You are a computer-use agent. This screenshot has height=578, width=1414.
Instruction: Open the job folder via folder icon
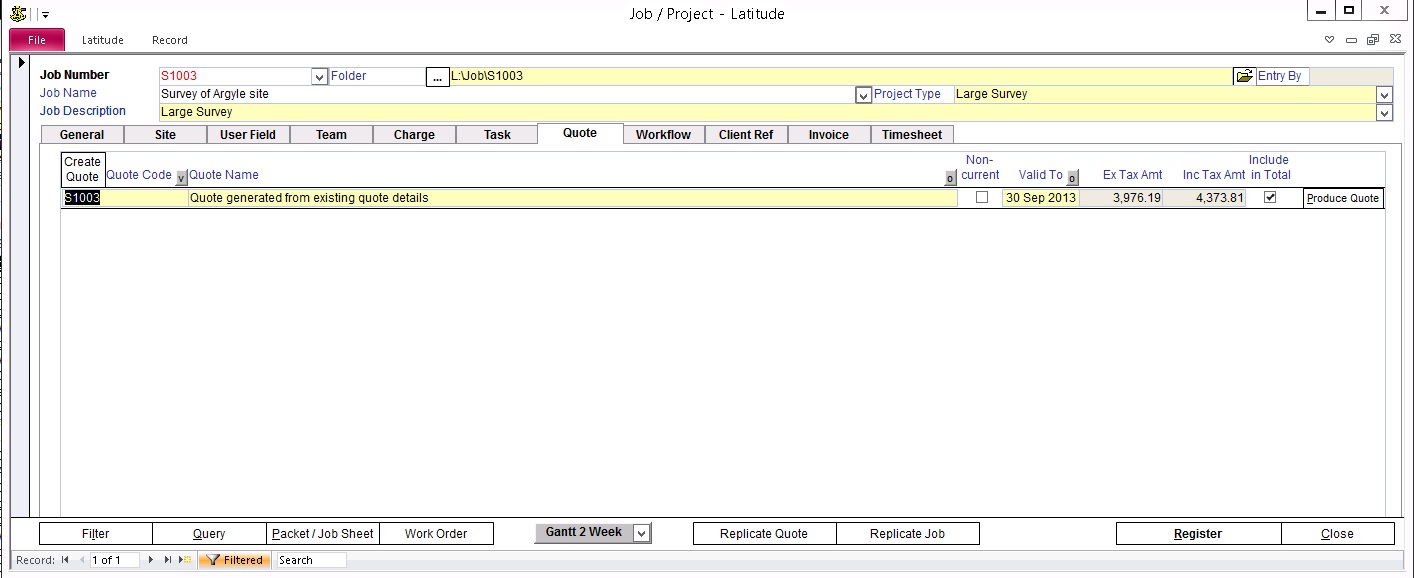[x=1243, y=76]
